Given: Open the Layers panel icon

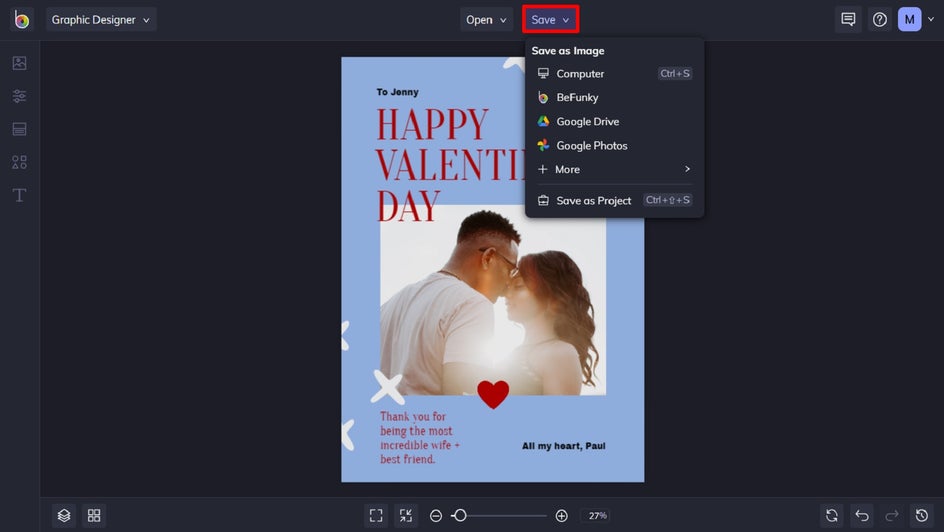Looking at the screenshot, I should point(64,516).
